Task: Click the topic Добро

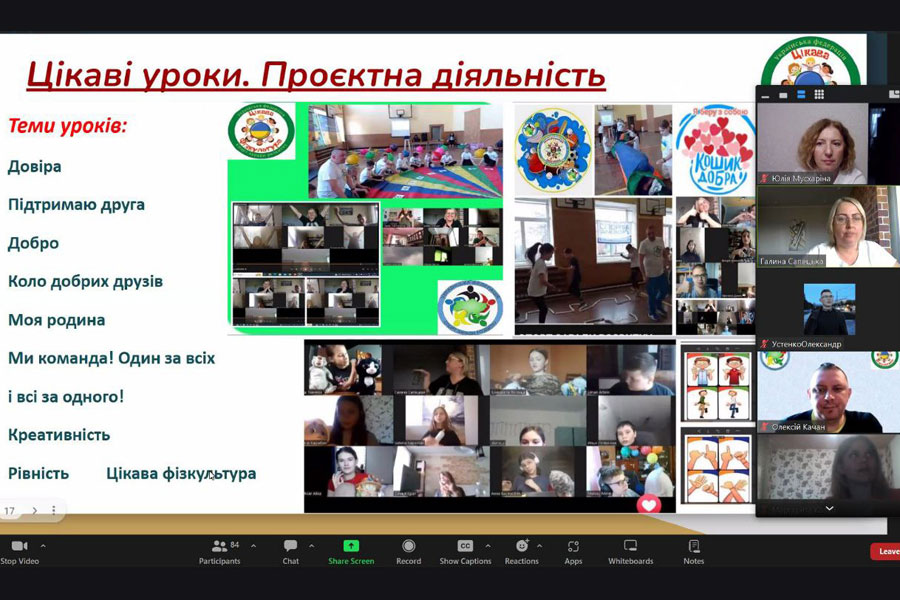Action: tap(33, 243)
